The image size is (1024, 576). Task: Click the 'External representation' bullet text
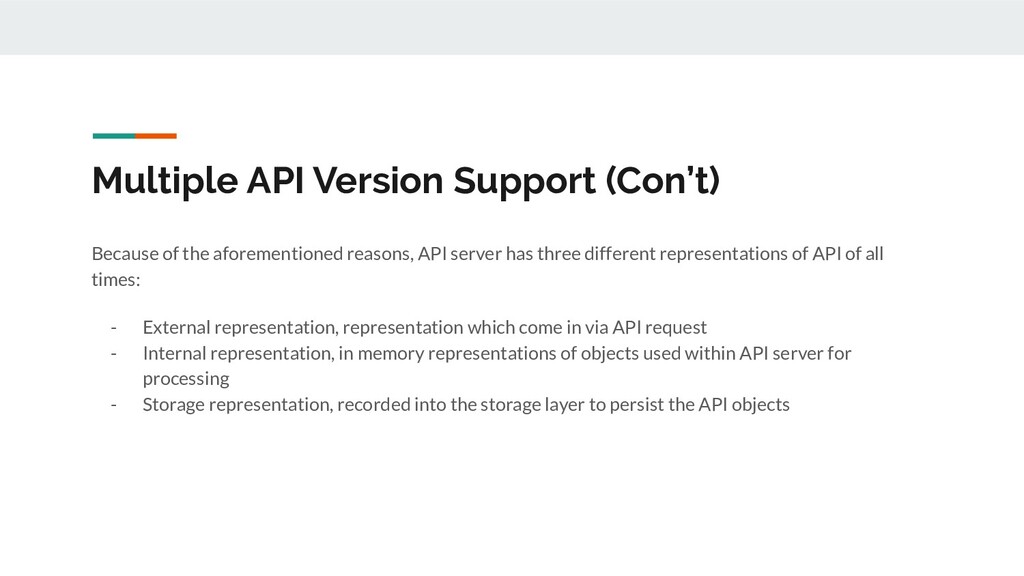[424, 327]
